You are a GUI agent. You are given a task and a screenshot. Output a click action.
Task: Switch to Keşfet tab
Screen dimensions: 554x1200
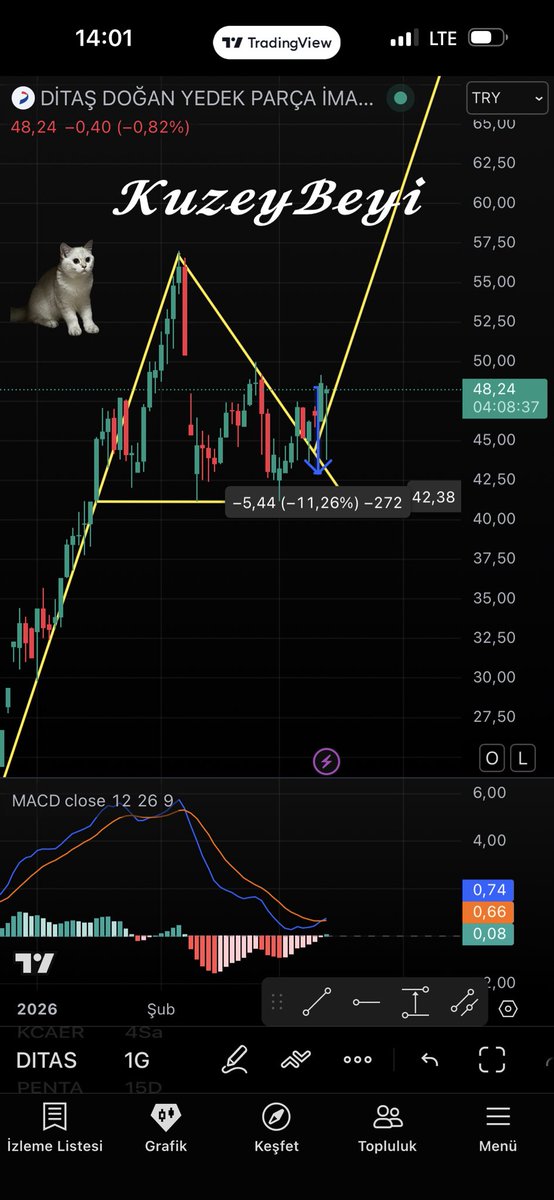click(x=276, y=1128)
